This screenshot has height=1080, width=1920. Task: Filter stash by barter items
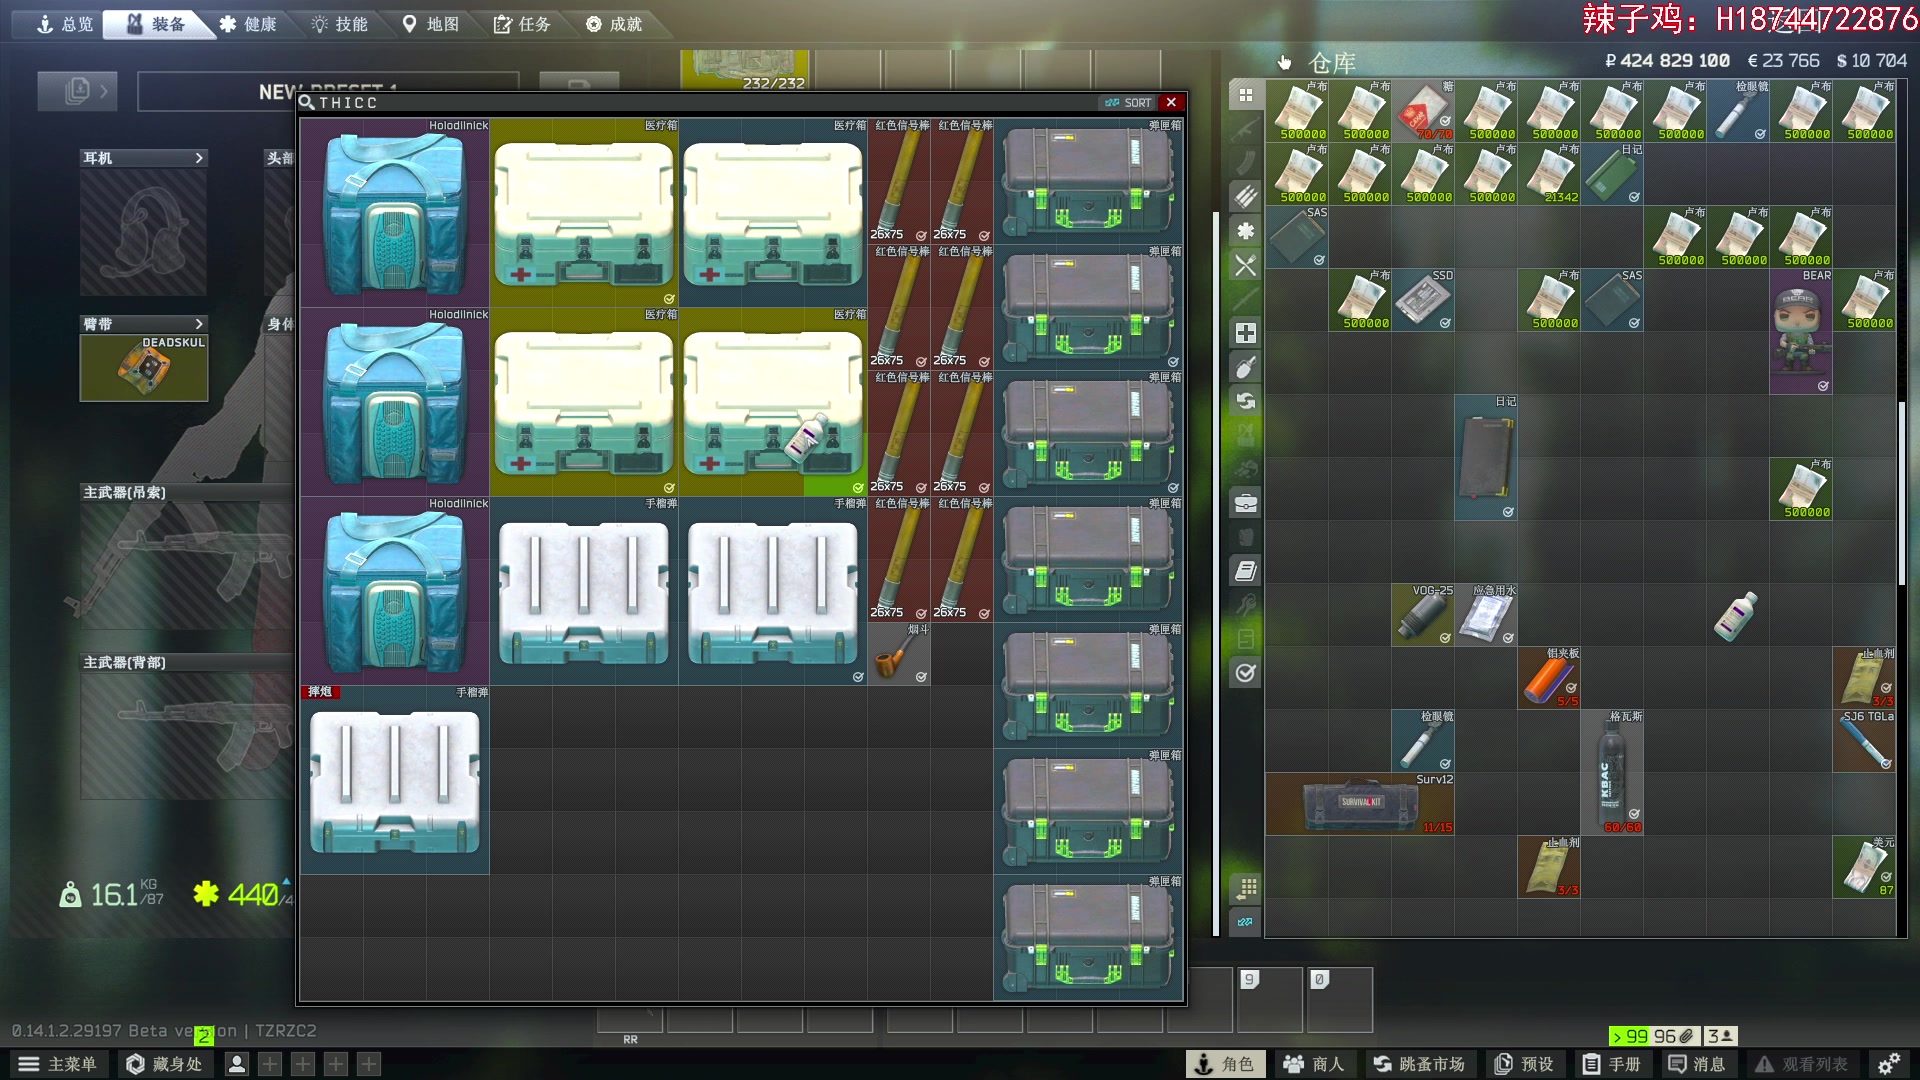tap(1245, 401)
